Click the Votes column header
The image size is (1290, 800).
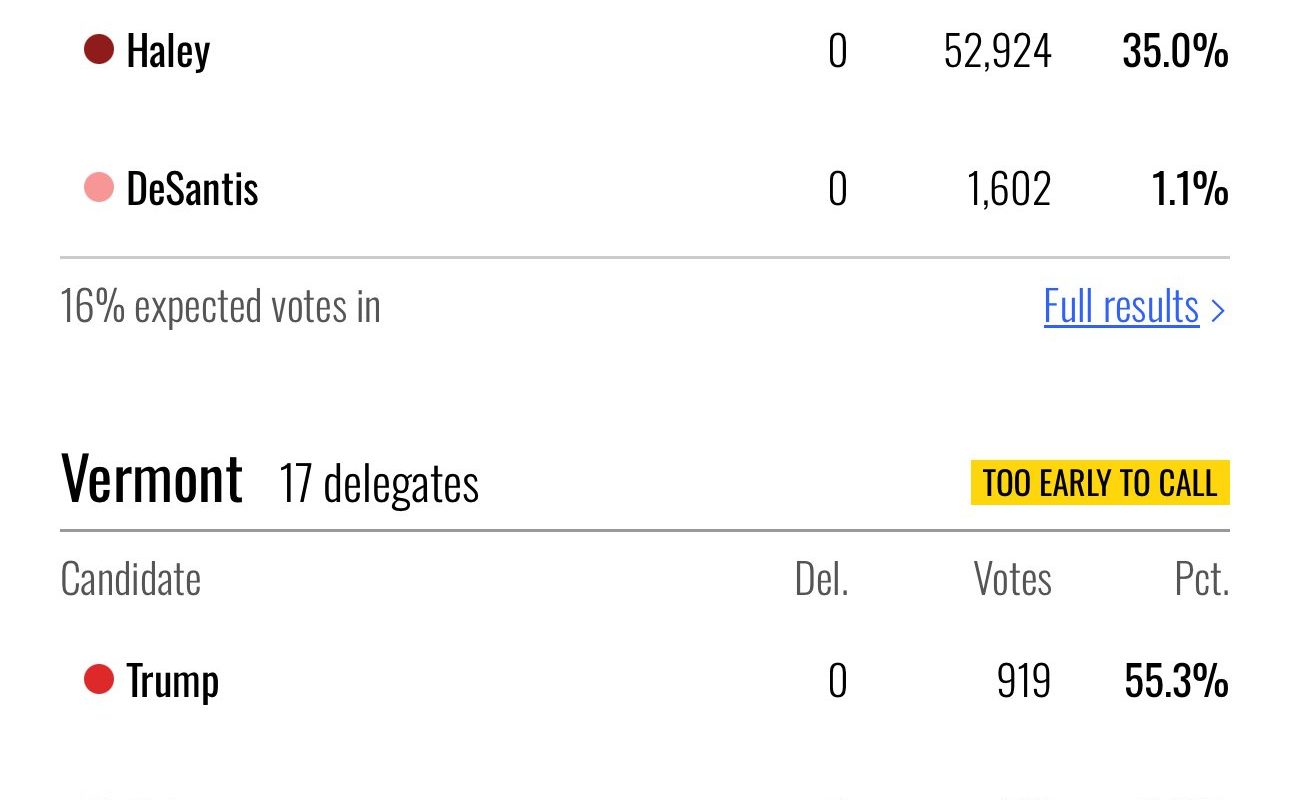pyautogui.click(x=1012, y=579)
